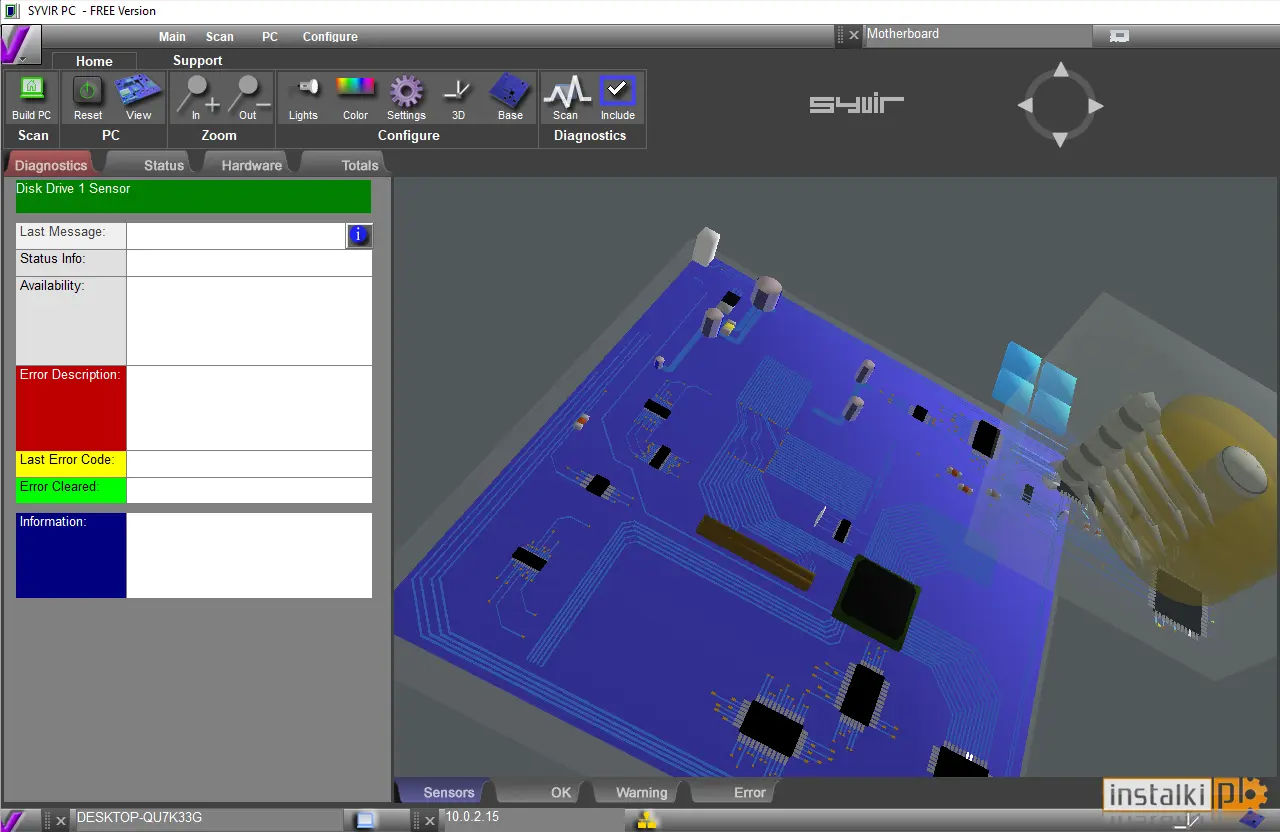The width and height of the screenshot is (1280, 832).
Task: Toggle the 3D axes view option
Action: (x=457, y=91)
